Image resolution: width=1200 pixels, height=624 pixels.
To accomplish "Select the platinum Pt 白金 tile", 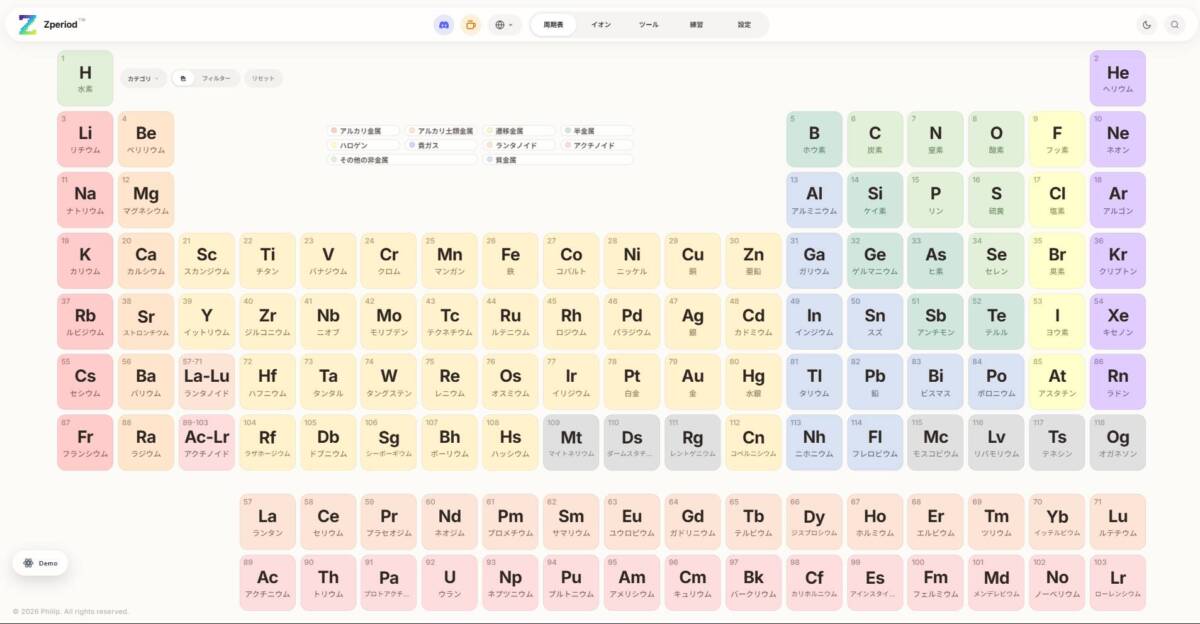I will [632, 382].
